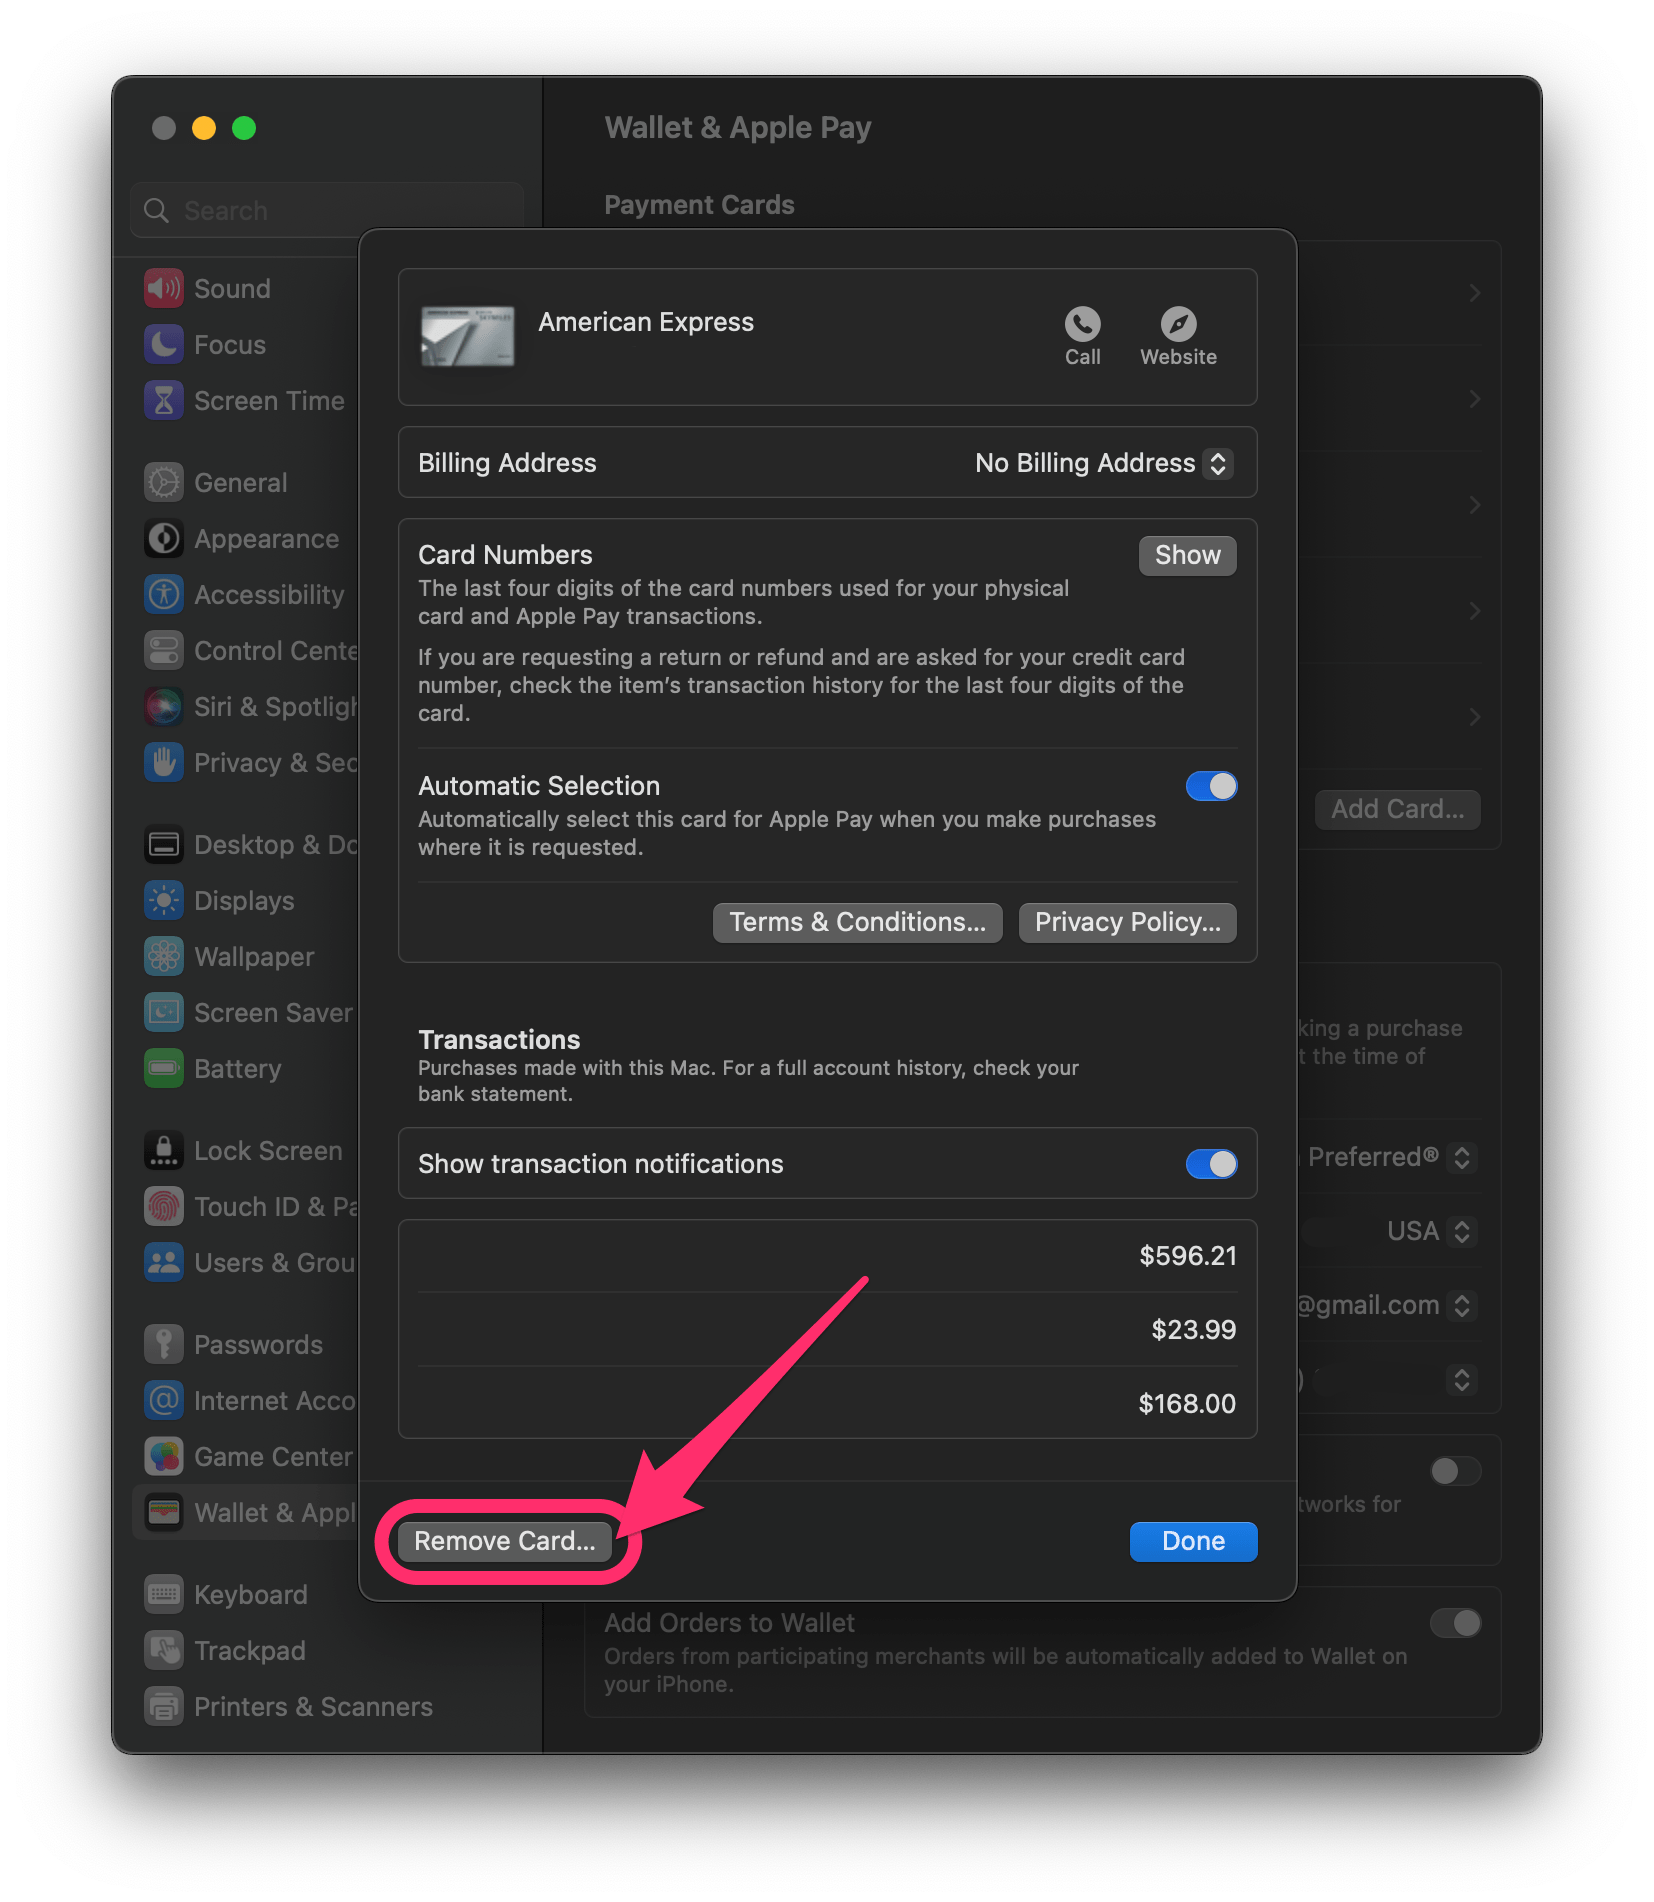Select the Wallpaper icon
The width and height of the screenshot is (1654, 1902).
[x=164, y=956]
